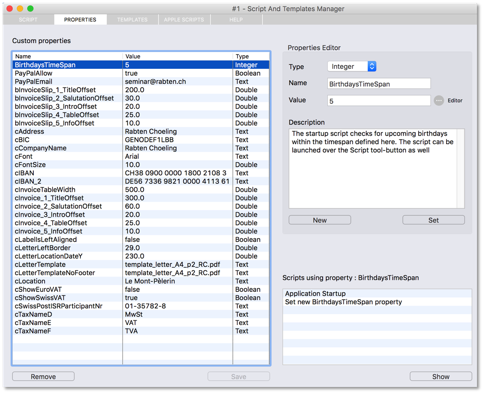The image size is (484, 394).
Task: Click the Arial value cell
Action: (x=178, y=156)
